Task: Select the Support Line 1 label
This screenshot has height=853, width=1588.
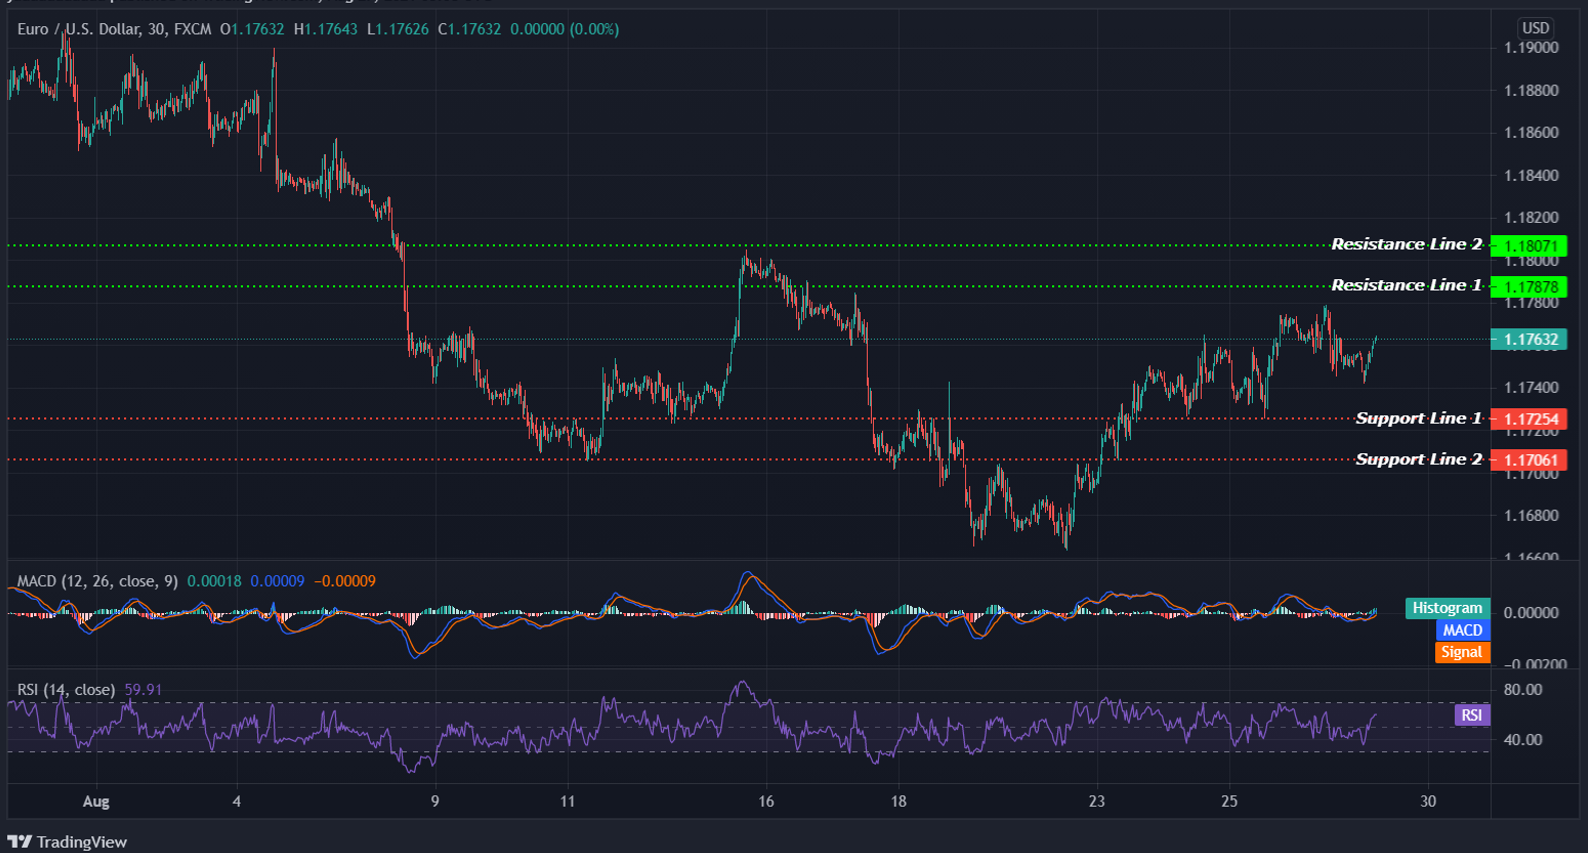Action: [x=1418, y=418]
